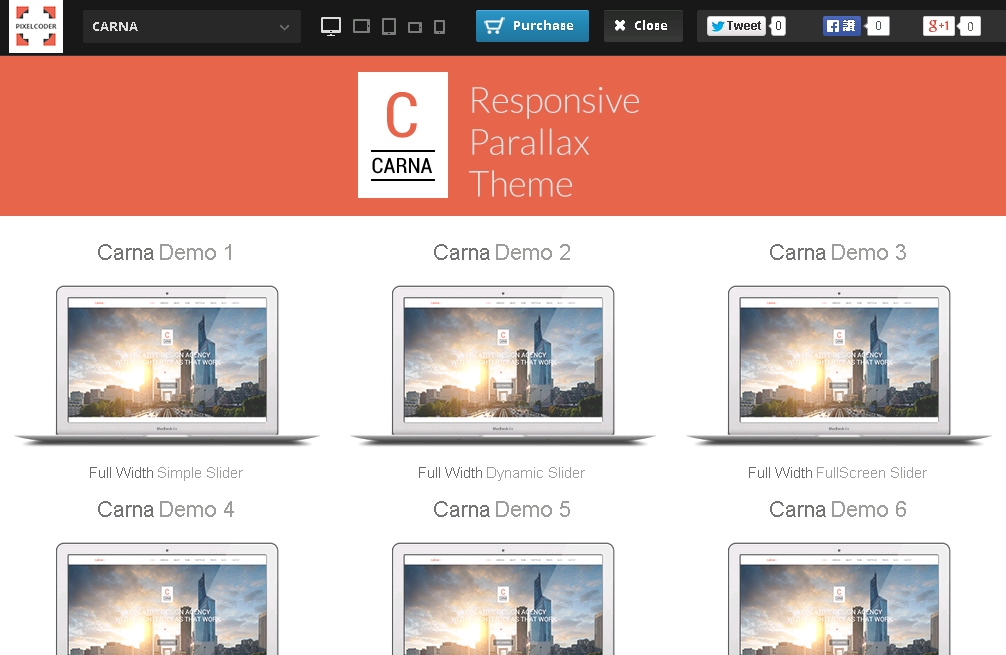Close the preview bar
Screen dimensions: 1006x655
[x=642, y=26]
